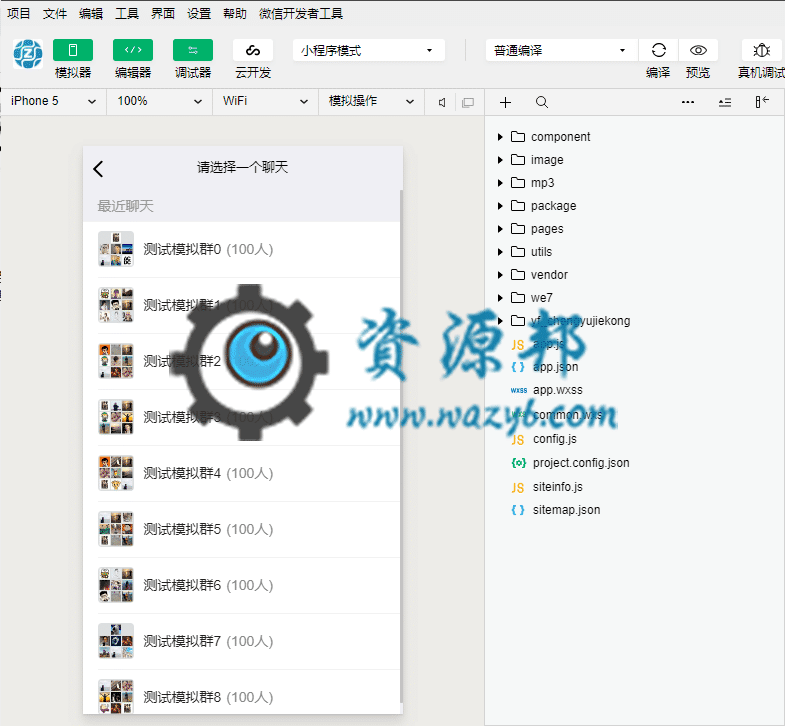Click the back arrow in simulator
The image size is (785, 726).
98,169
